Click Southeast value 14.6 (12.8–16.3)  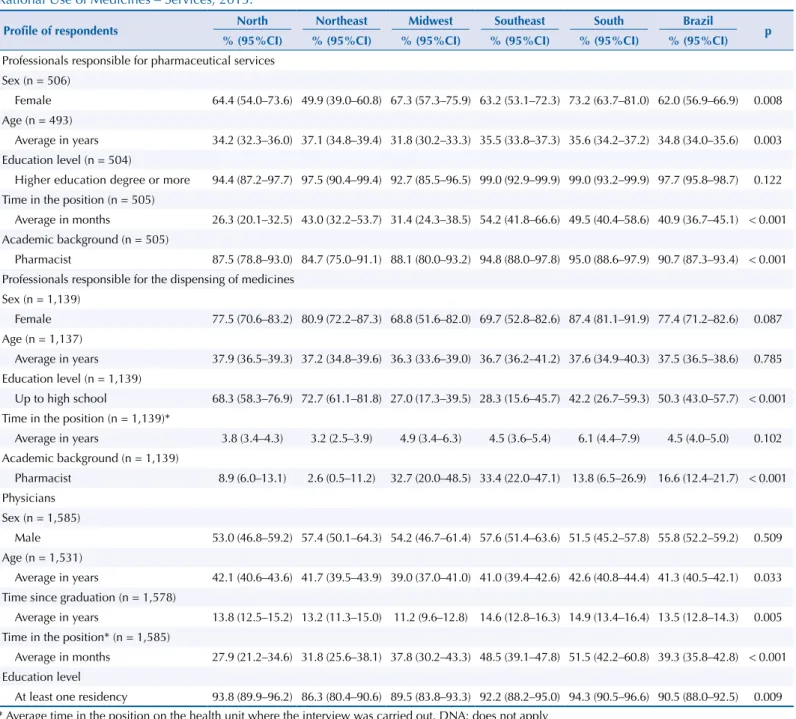click(519, 617)
